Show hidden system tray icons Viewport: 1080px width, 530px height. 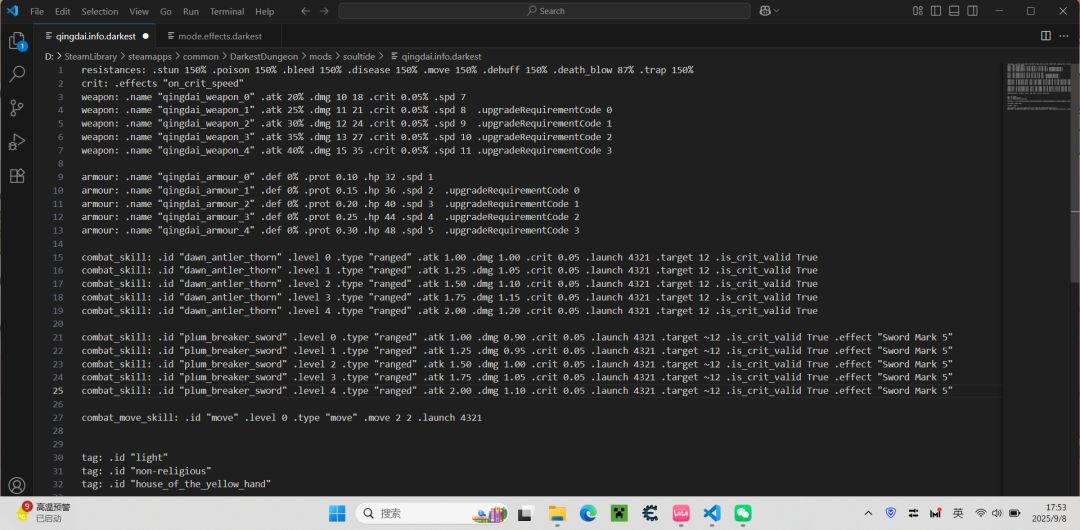(x=868, y=513)
